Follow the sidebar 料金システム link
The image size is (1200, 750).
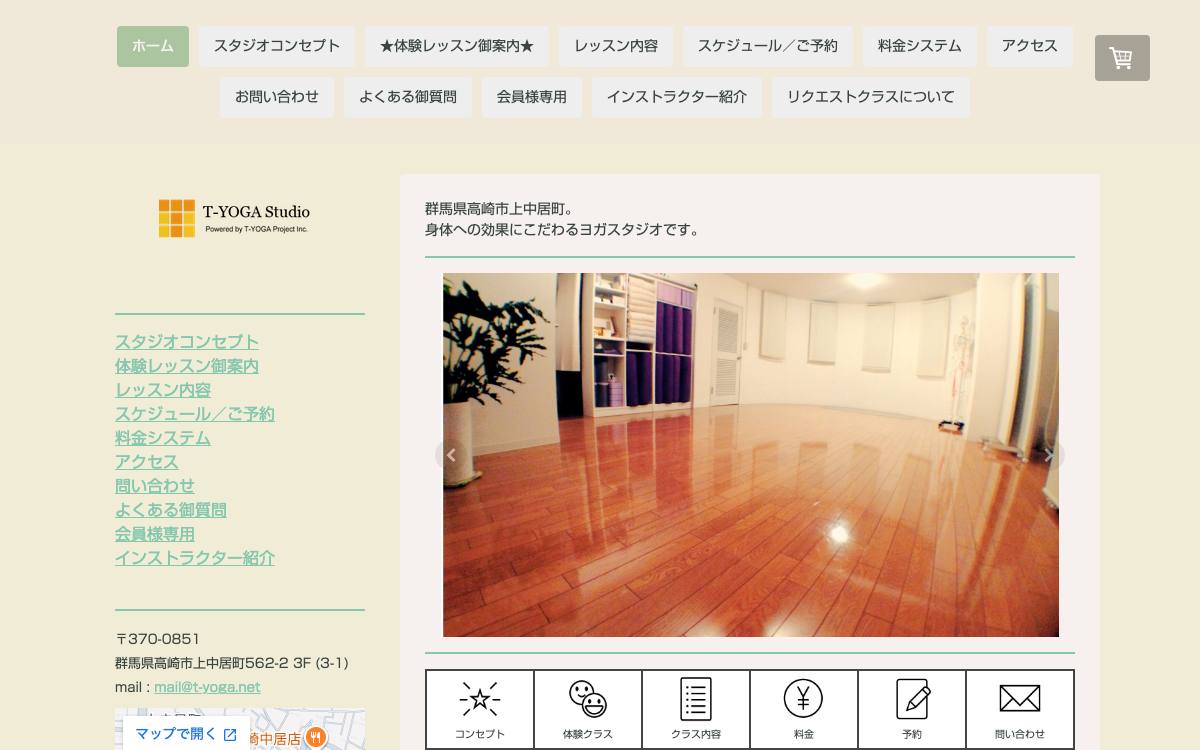point(163,438)
